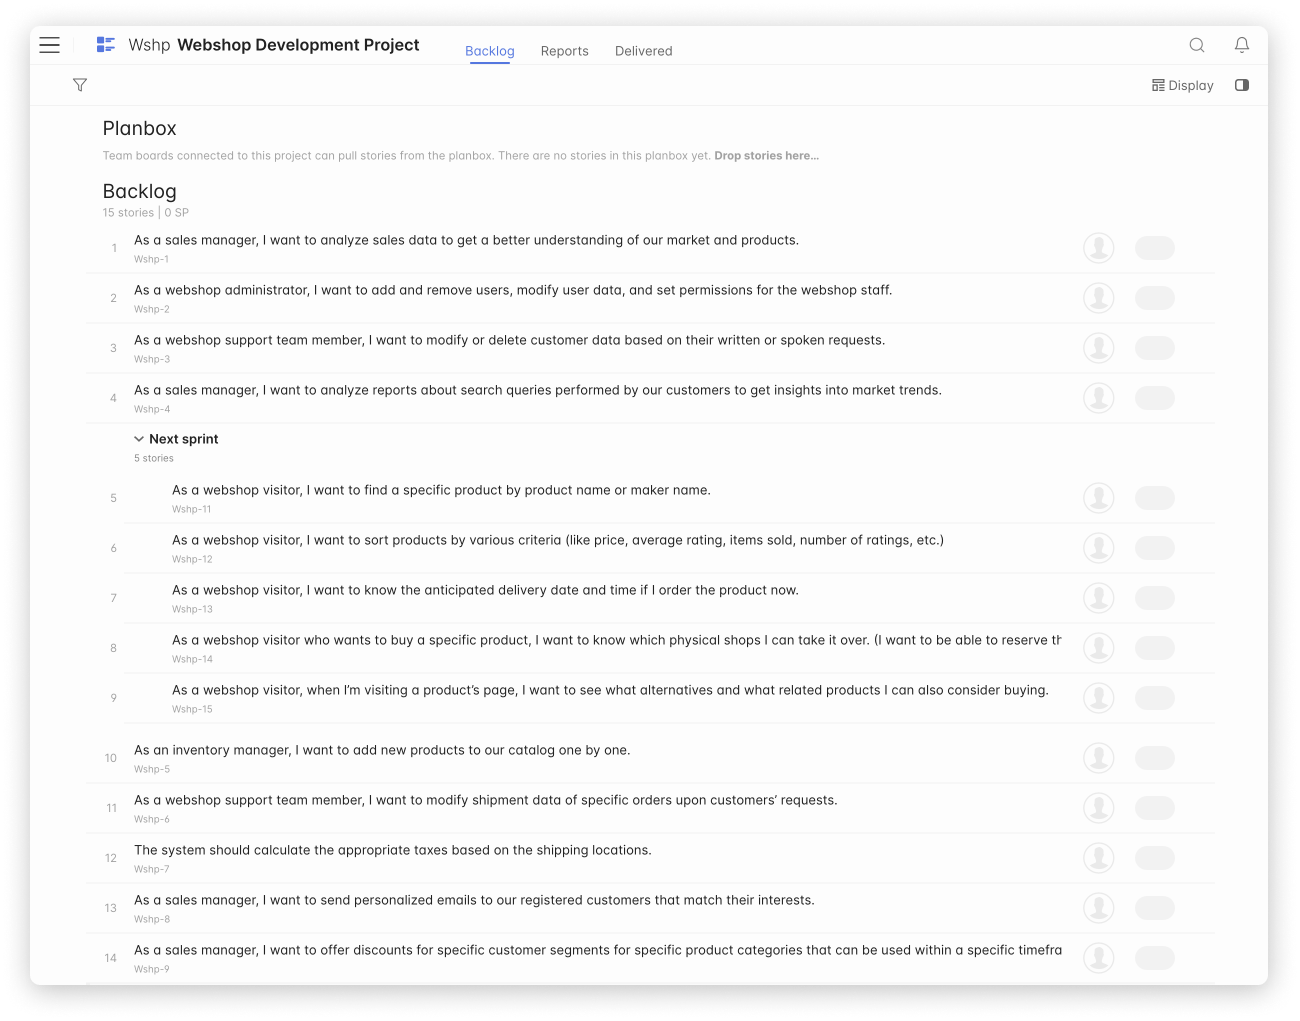The image size is (1300, 1021).
Task: Switch to the Delivered tab
Action: click(x=643, y=51)
